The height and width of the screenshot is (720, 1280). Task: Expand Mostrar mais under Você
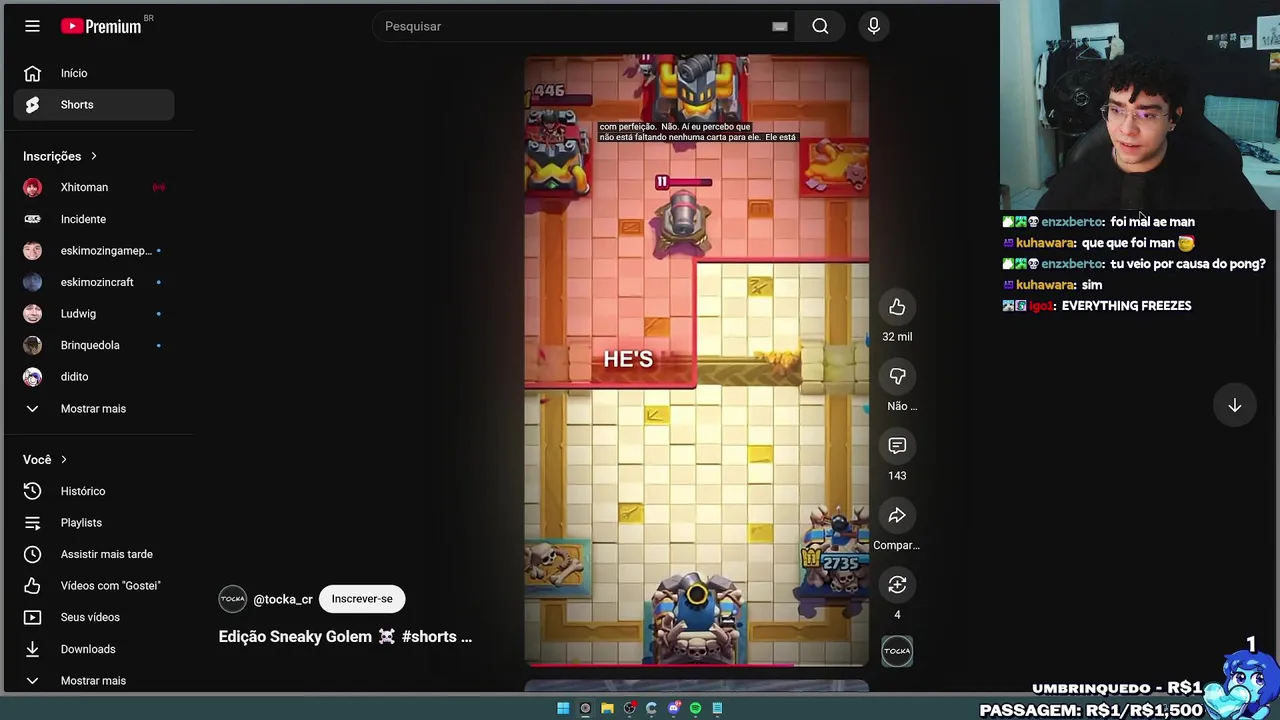tap(94, 681)
